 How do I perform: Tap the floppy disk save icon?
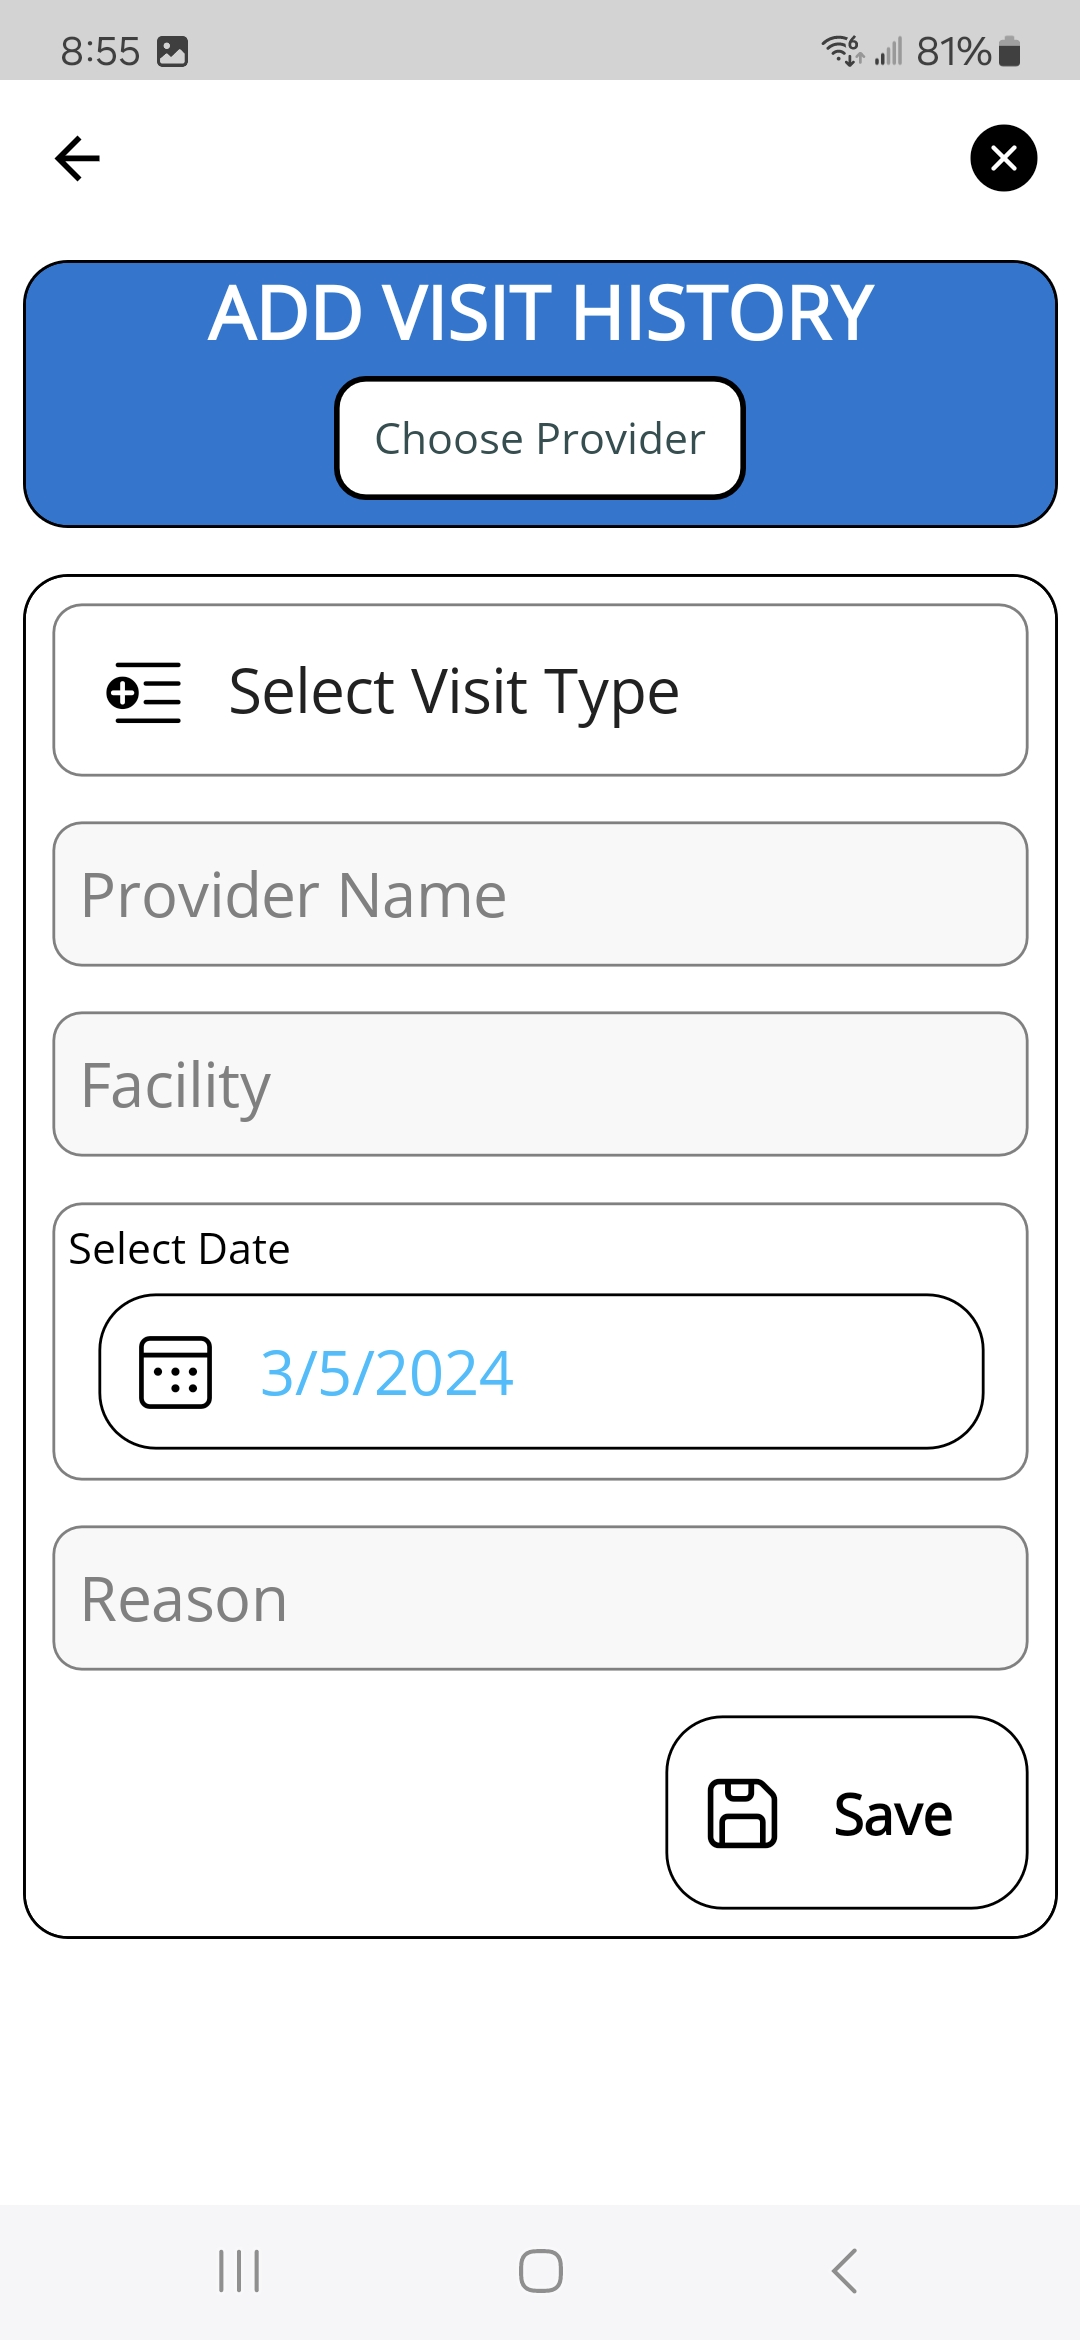pos(742,1813)
